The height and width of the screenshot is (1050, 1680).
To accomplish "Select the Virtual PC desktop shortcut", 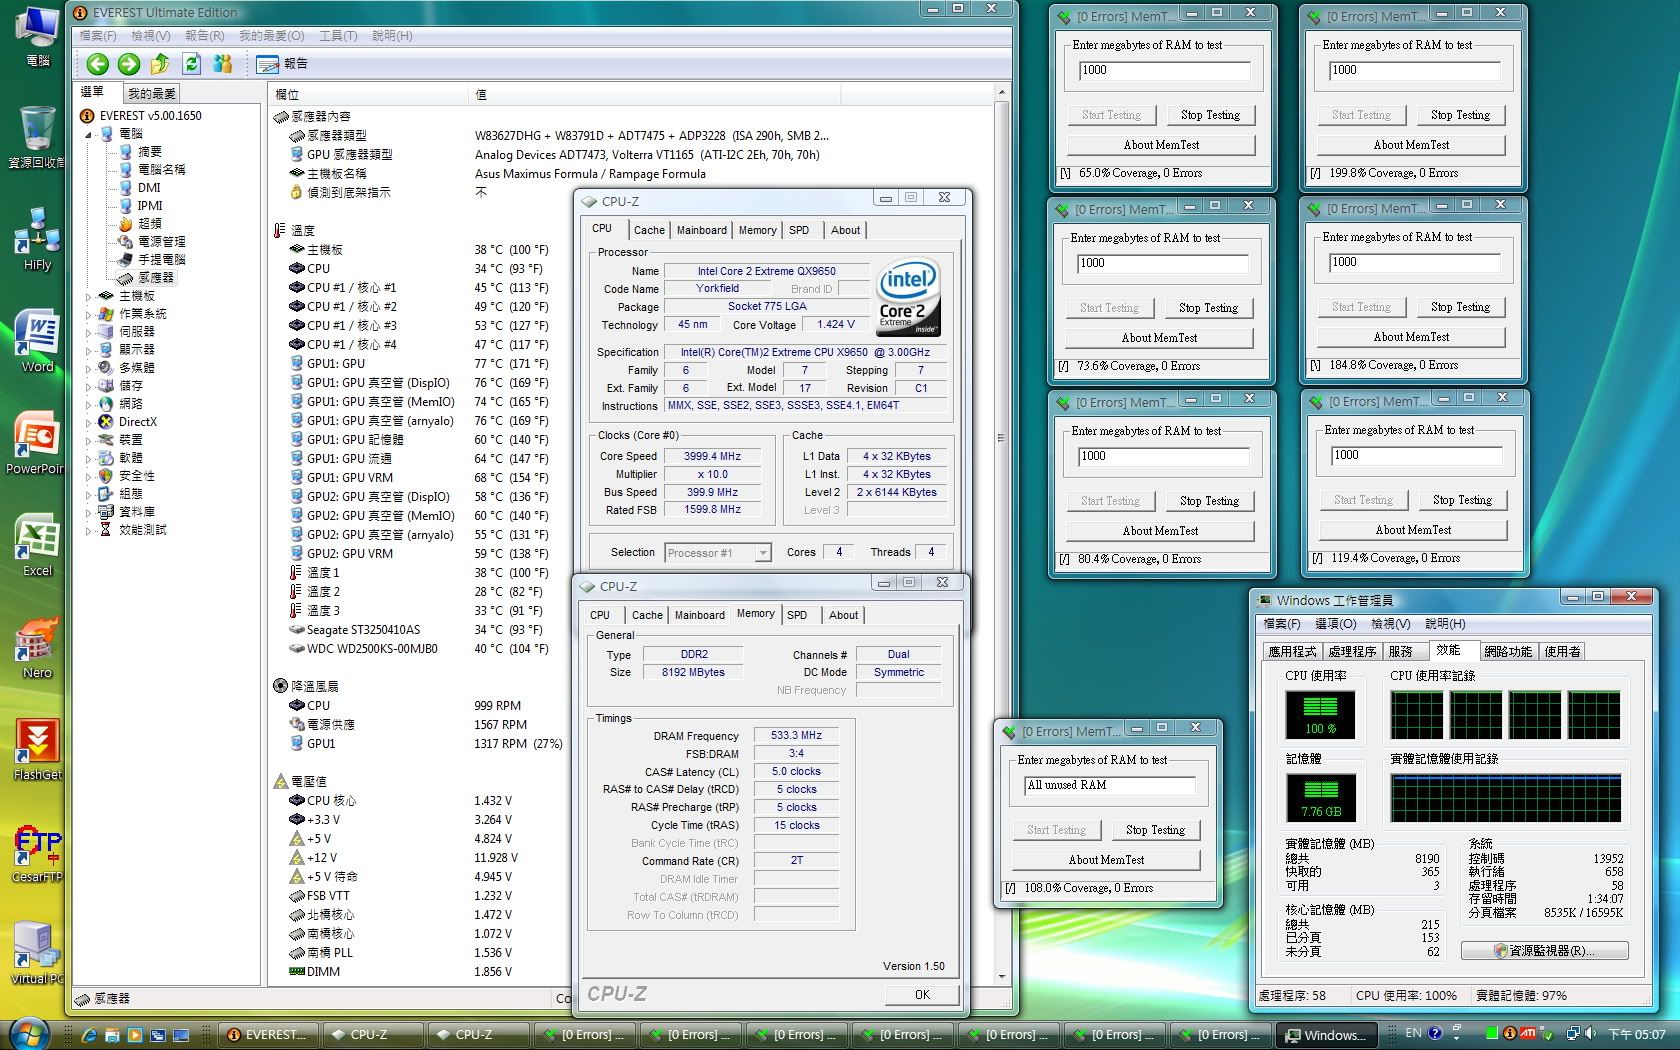I will click(x=37, y=953).
